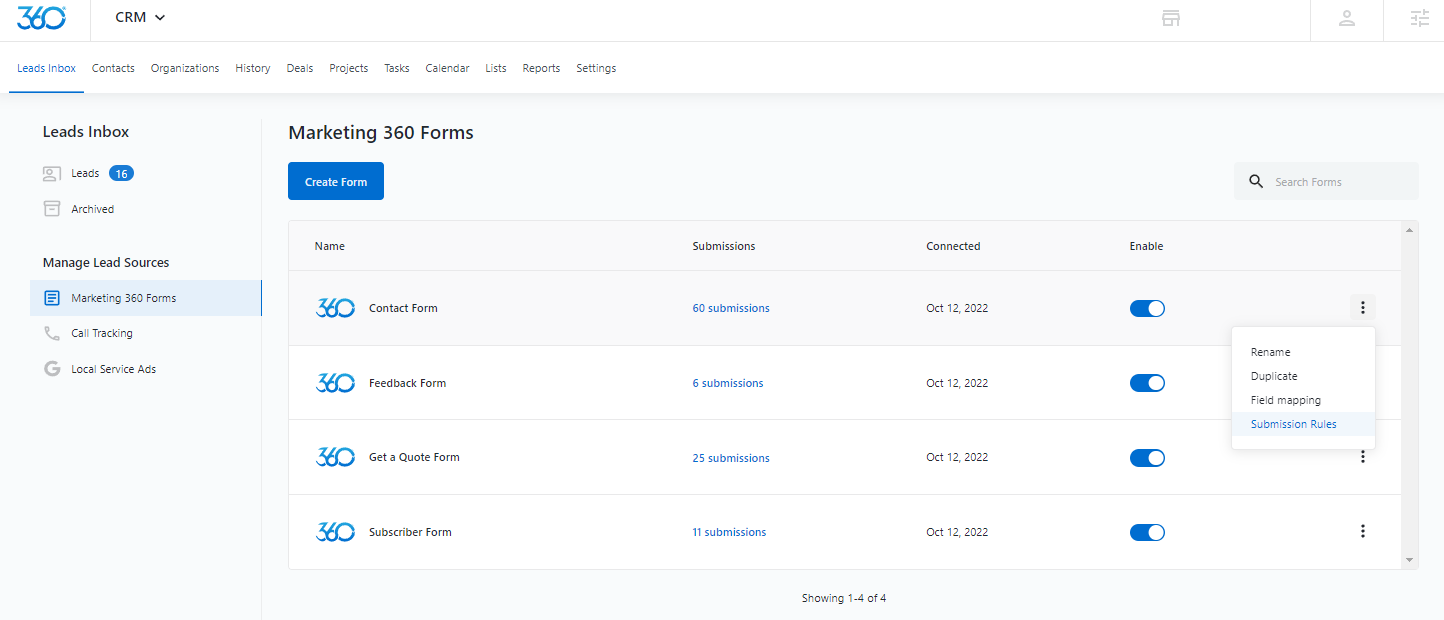Disable the Contact Form toggle

pyautogui.click(x=1147, y=308)
